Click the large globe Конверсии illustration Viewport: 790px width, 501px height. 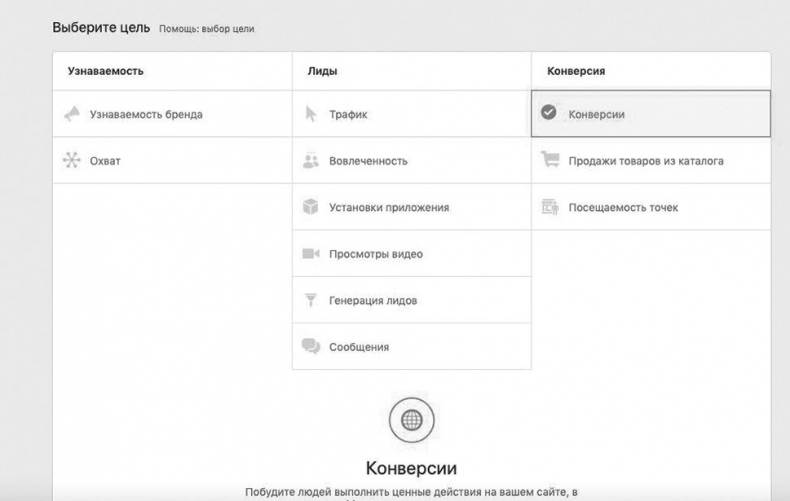[x=411, y=421]
